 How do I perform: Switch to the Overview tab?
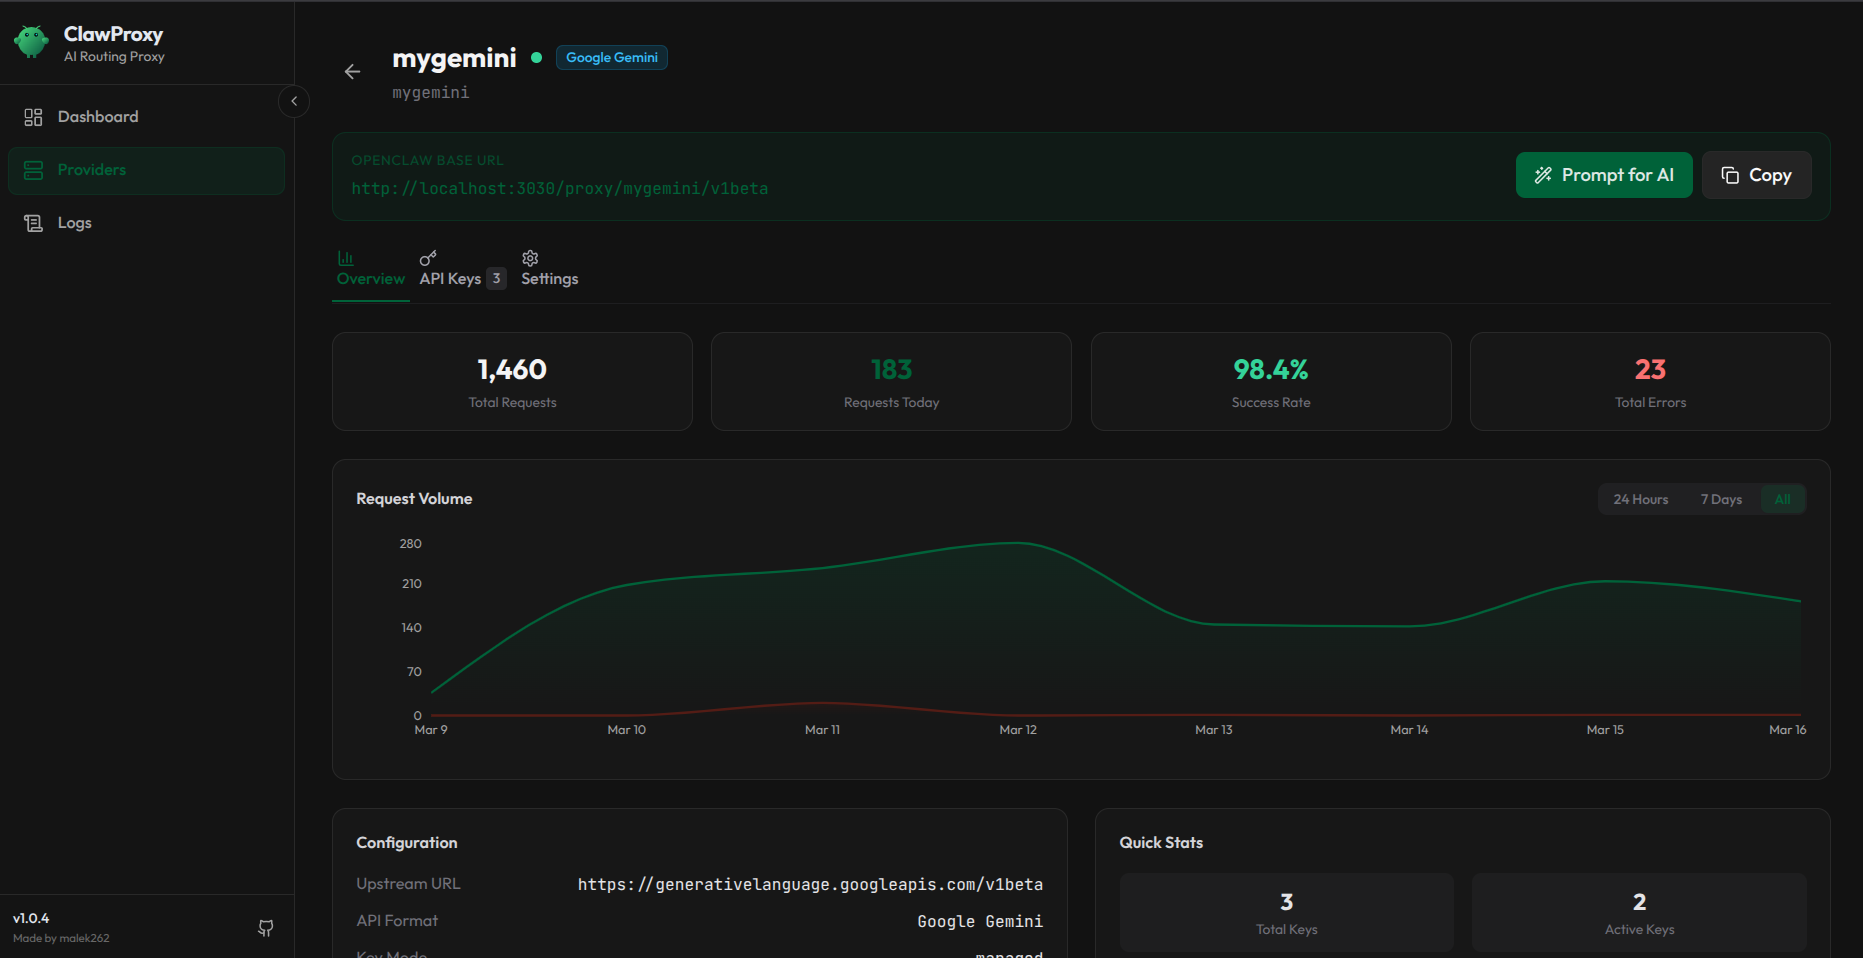[371, 269]
